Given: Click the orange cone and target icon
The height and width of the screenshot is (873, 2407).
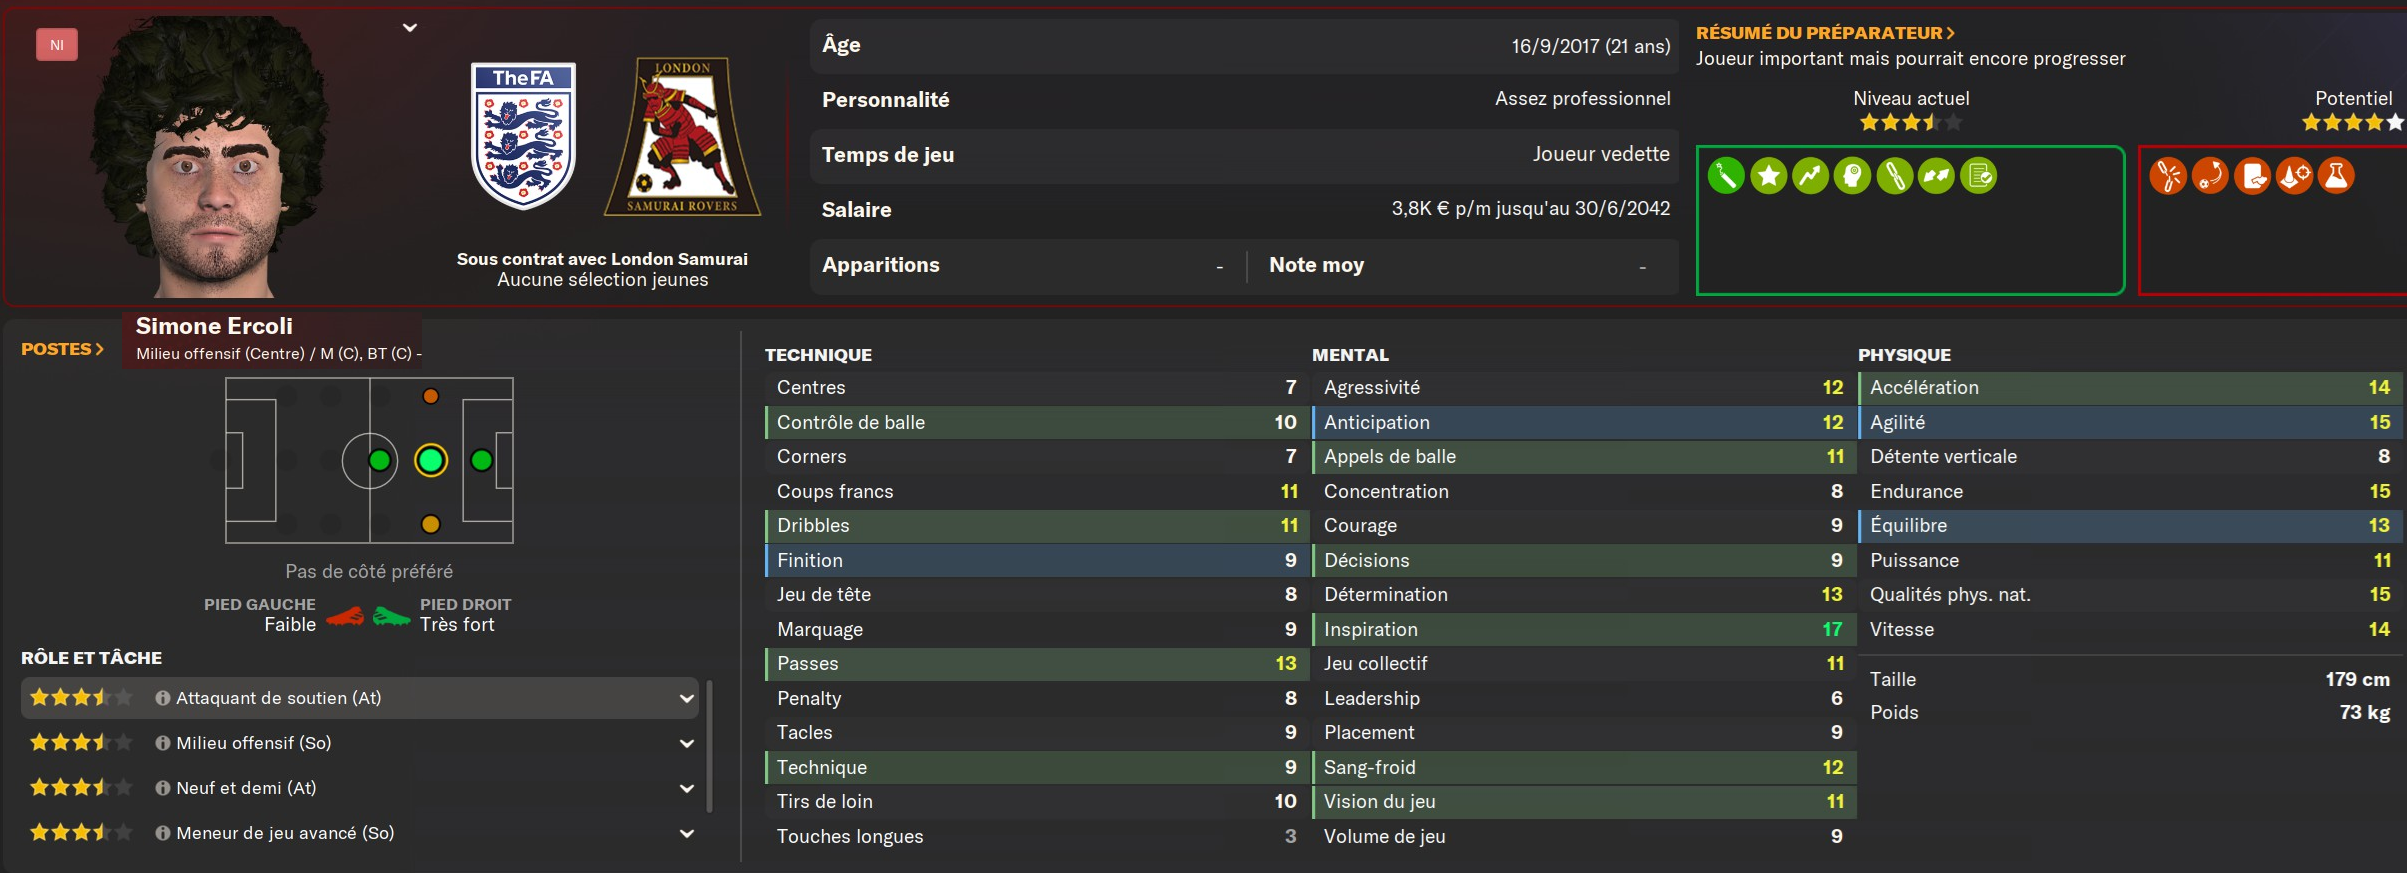Looking at the screenshot, I should pos(2294,176).
